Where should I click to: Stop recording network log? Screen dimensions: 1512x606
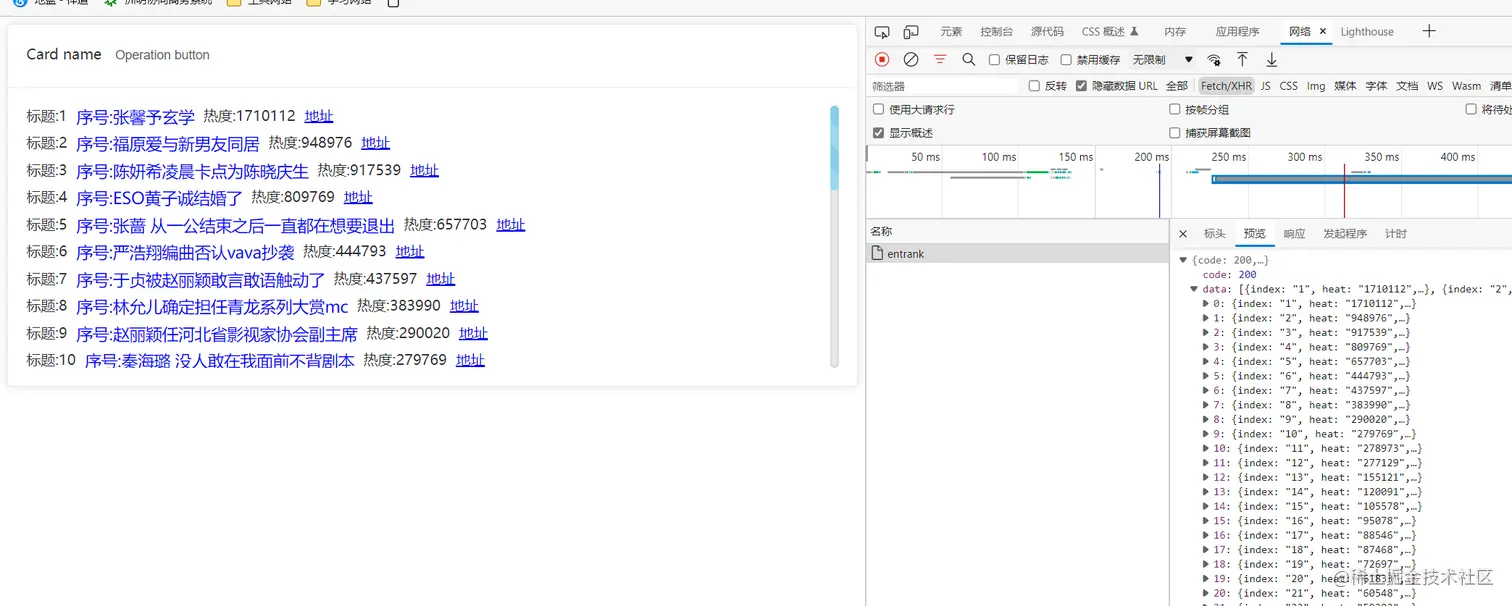[882, 60]
